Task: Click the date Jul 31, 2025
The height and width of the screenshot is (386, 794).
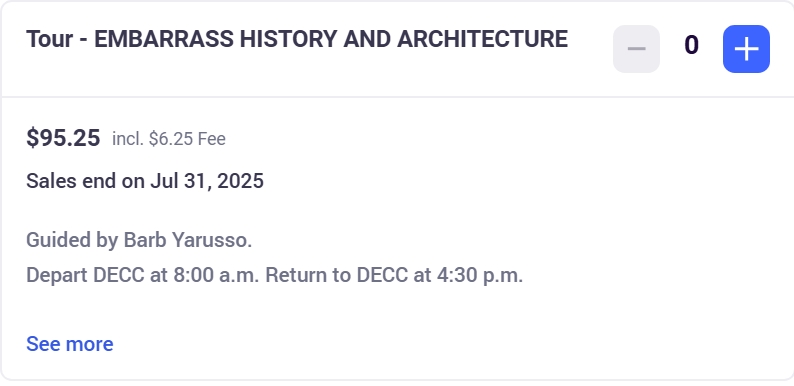Action: (207, 181)
